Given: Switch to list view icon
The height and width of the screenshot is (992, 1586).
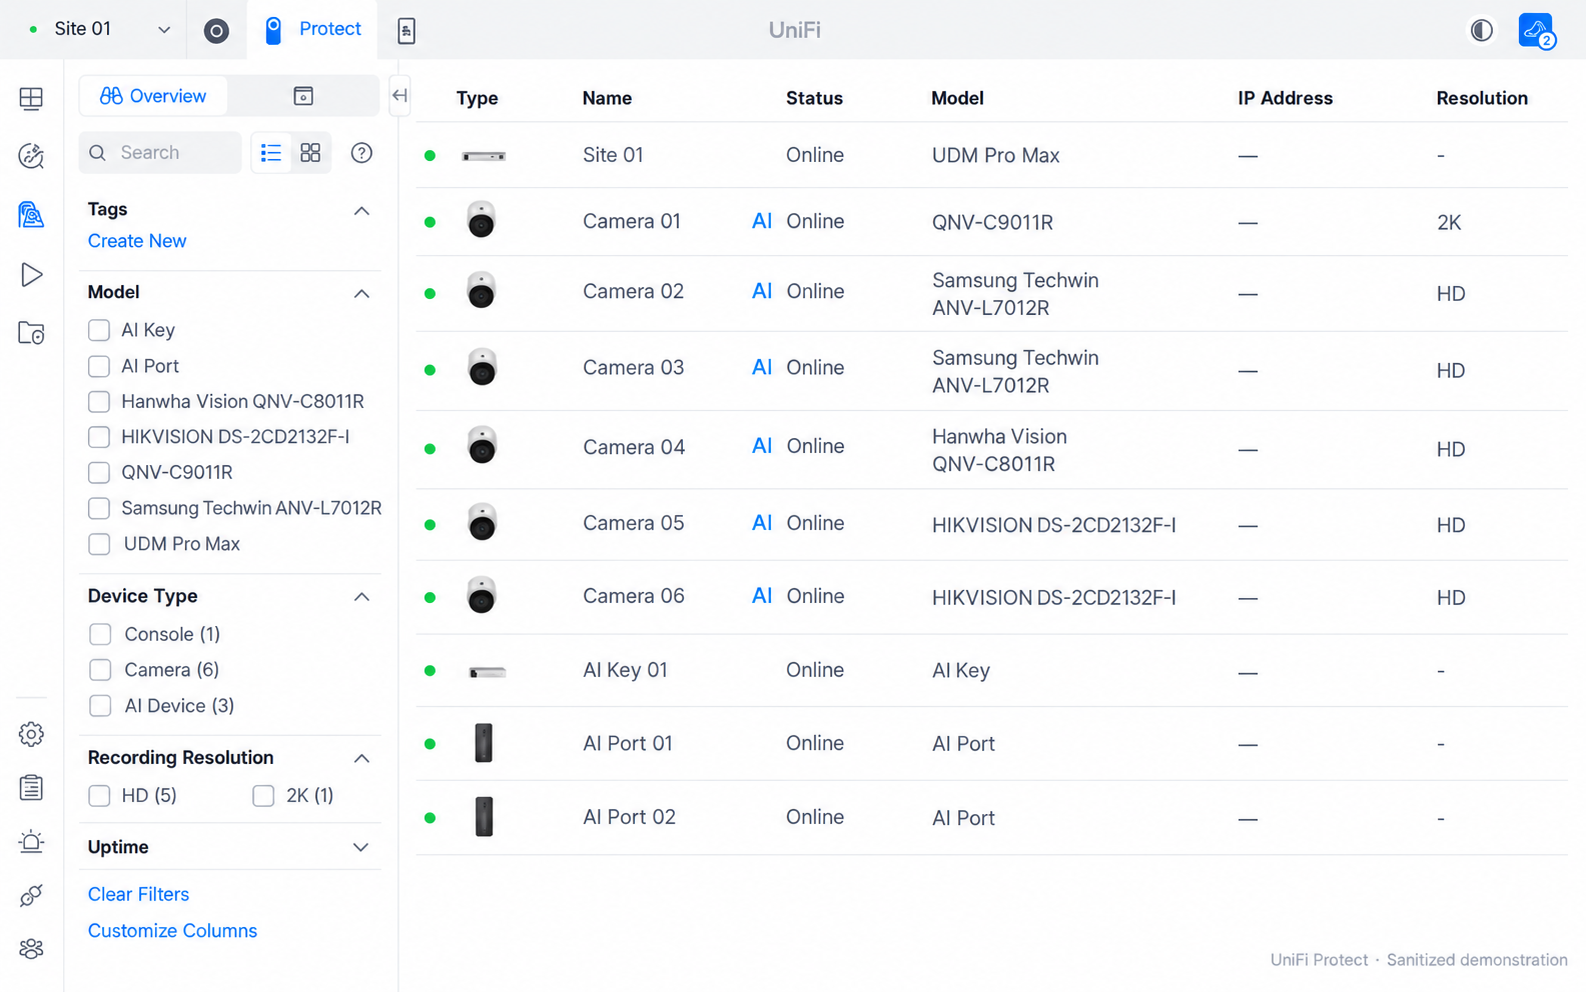Looking at the screenshot, I should click(x=271, y=152).
